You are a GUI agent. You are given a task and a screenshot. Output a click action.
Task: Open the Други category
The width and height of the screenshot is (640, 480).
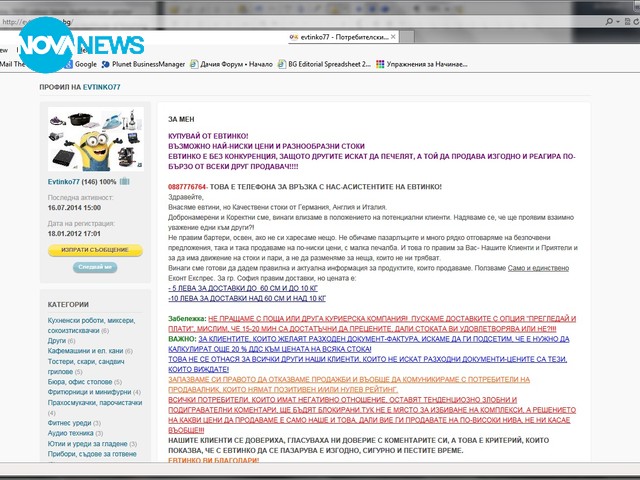[x=57, y=340]
